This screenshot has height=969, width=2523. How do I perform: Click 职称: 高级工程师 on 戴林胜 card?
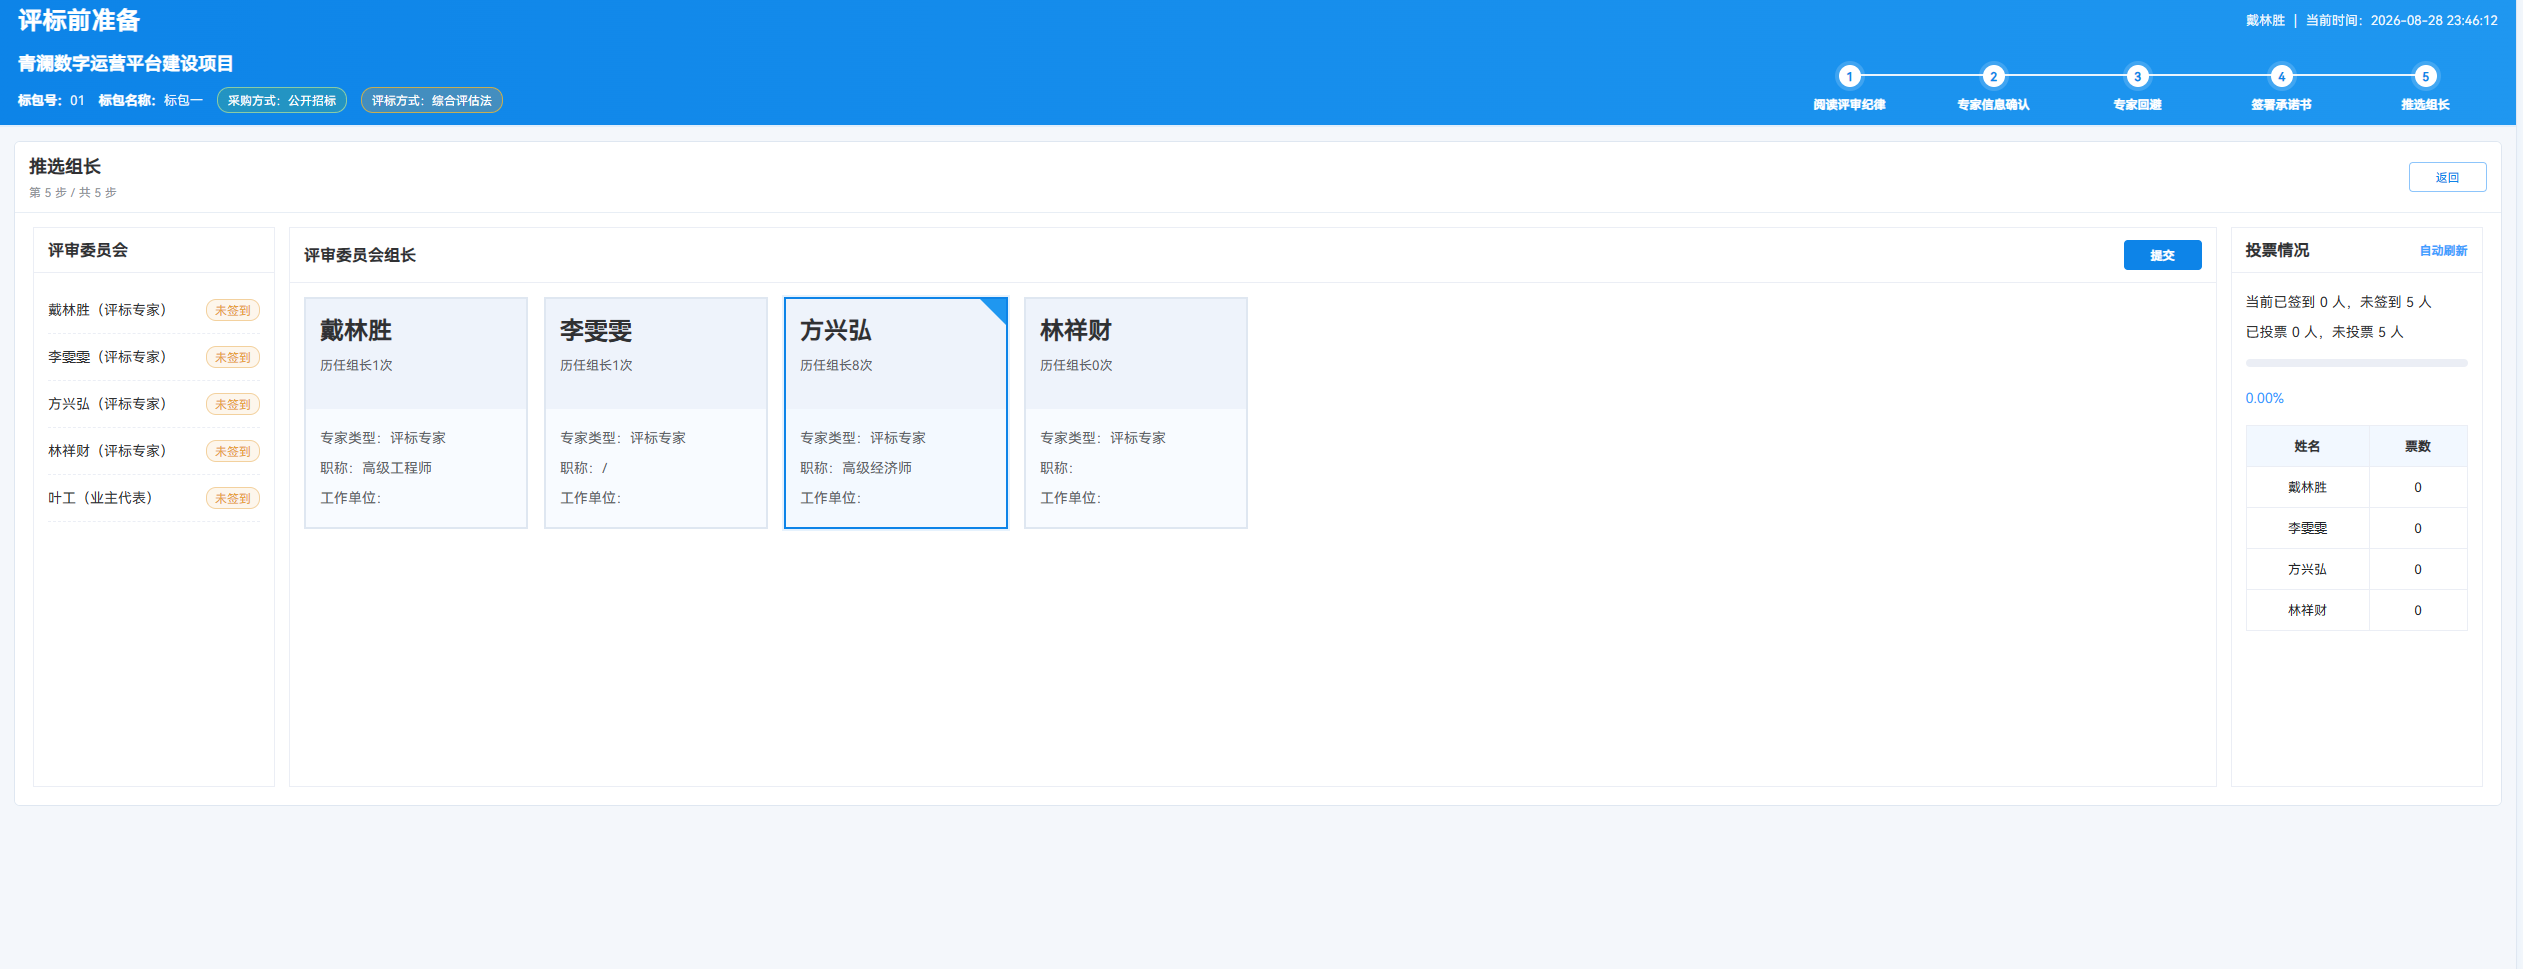coord(376,468)
